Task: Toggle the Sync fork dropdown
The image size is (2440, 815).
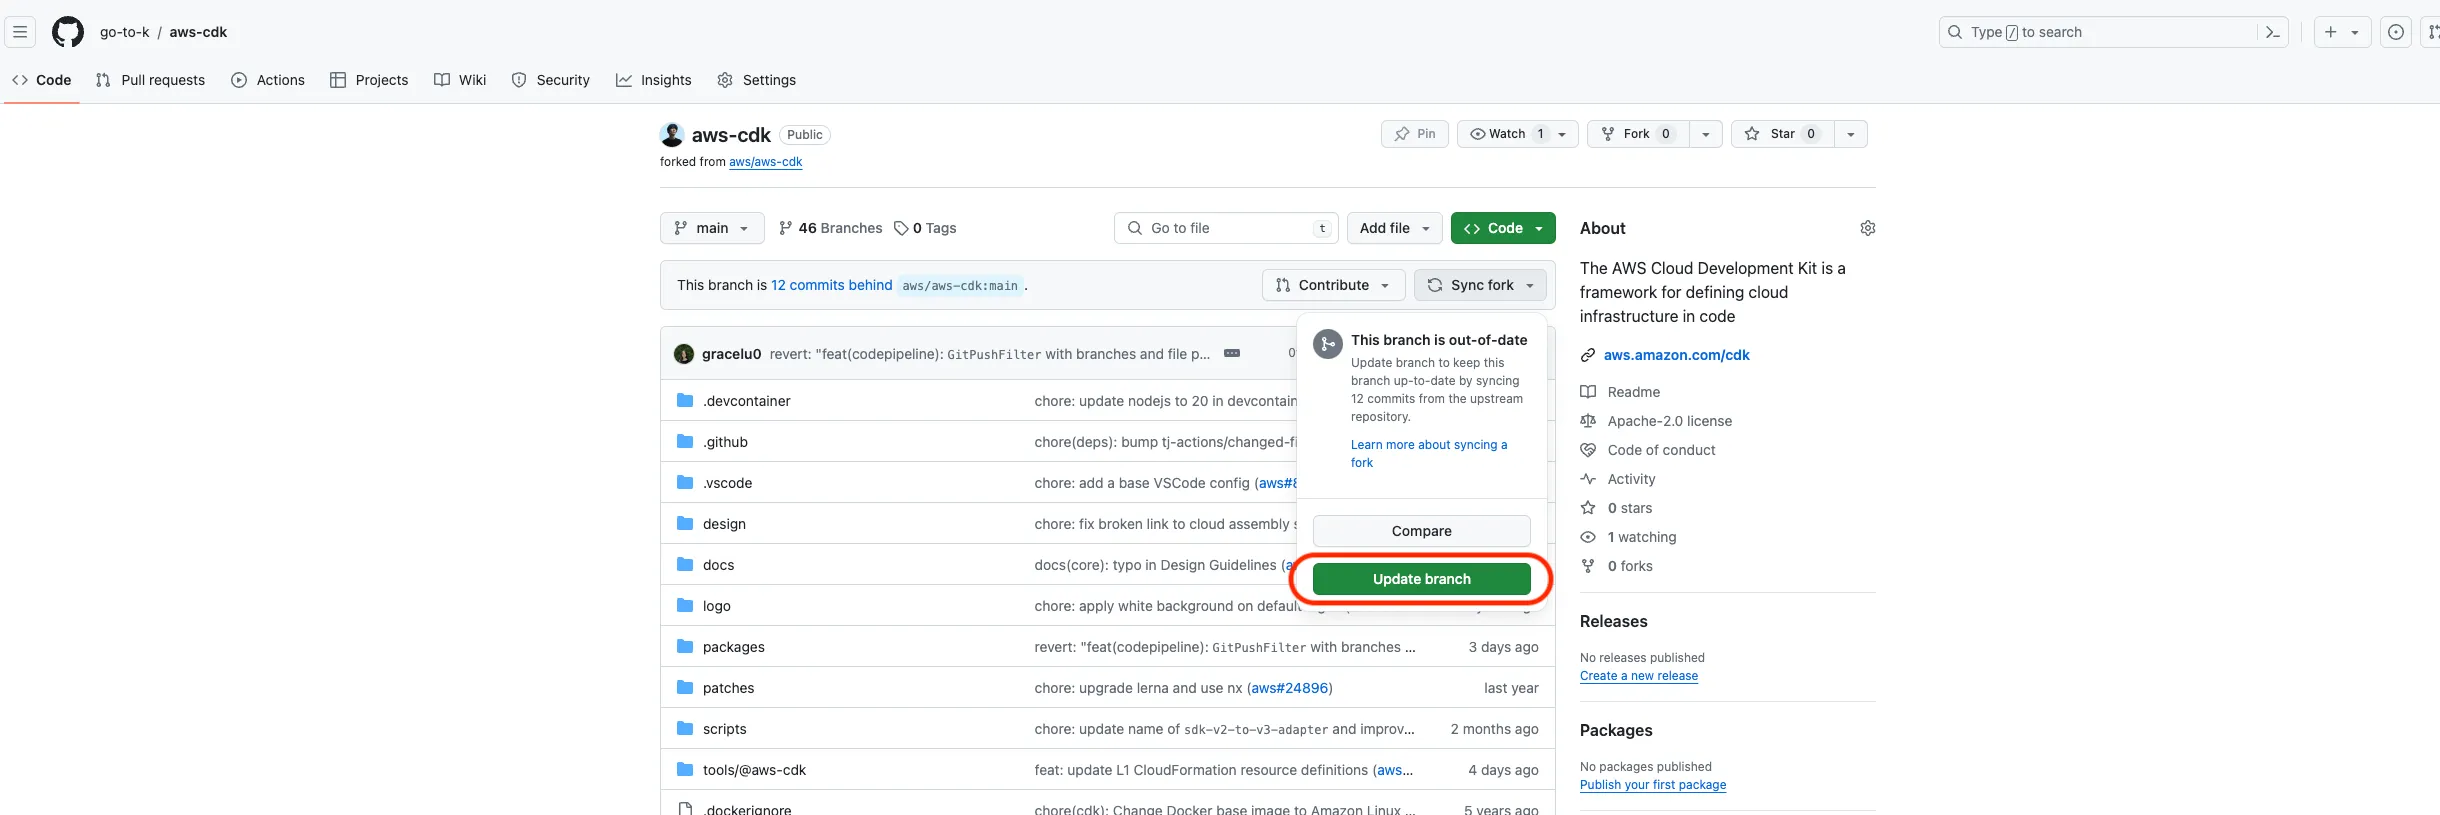Action: click(x=1480, y=285)
